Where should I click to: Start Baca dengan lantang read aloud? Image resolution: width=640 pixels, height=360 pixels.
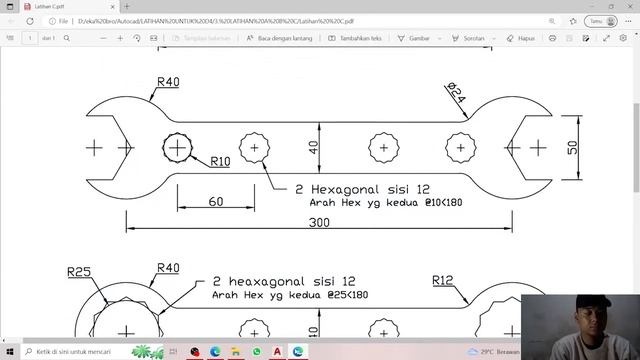(279, 38)
